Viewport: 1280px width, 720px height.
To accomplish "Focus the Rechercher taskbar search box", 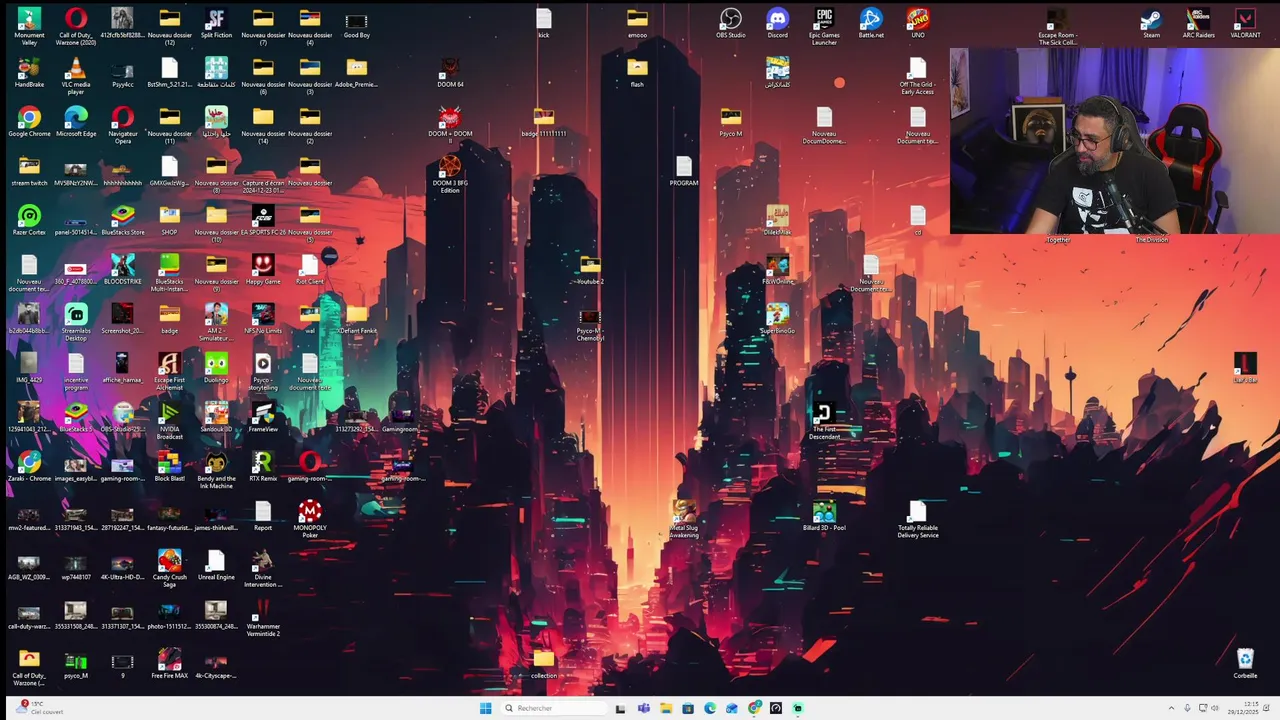I will (x=554, y=708).
